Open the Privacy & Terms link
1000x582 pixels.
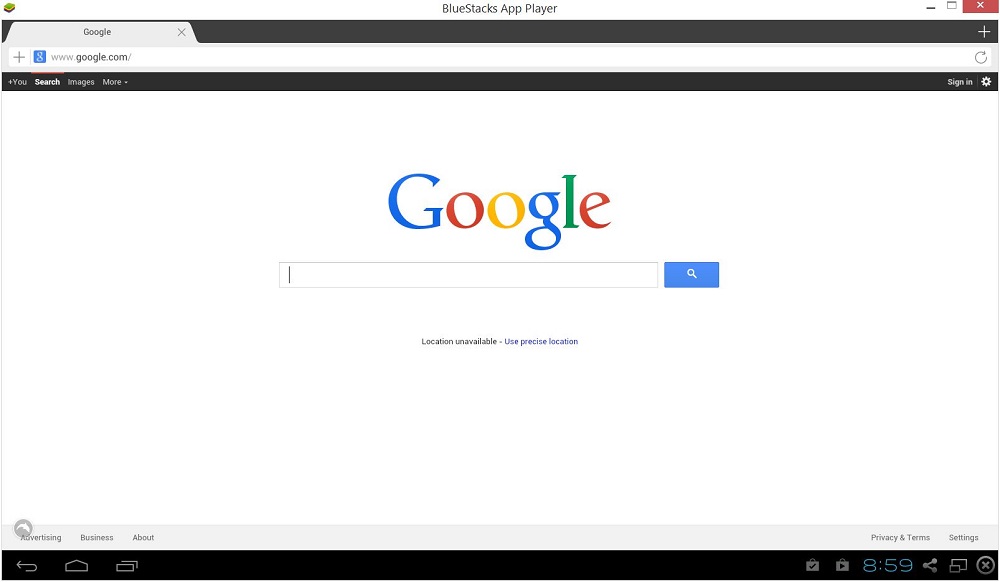[x=900, y=537]
